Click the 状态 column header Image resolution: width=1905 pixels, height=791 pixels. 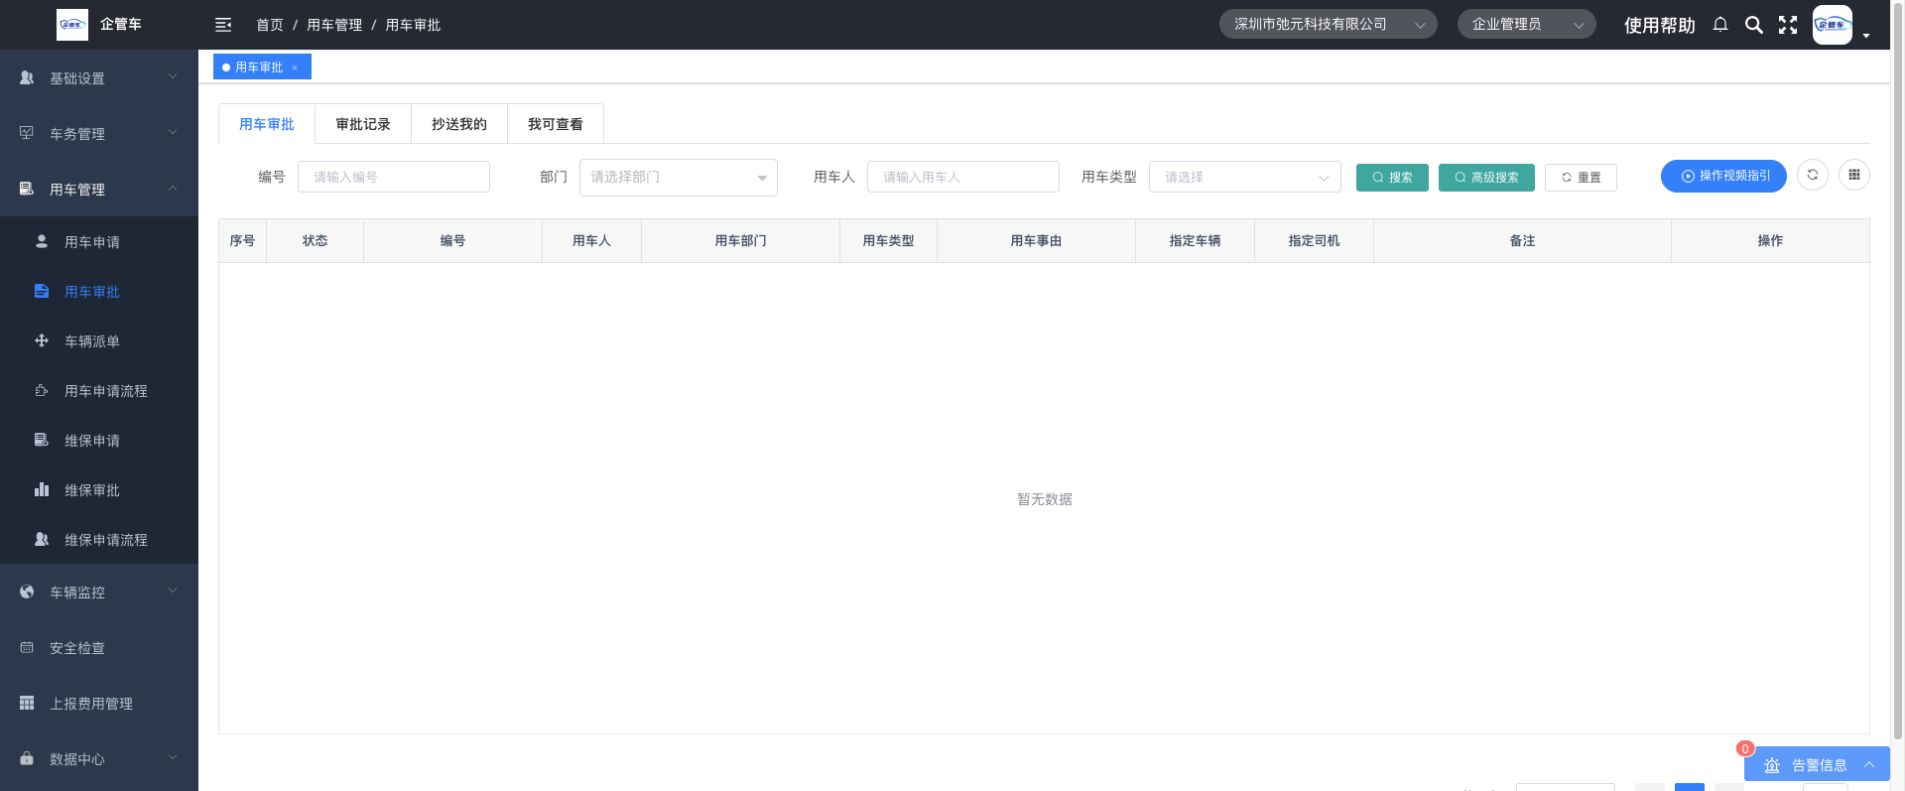pos(315,241)
